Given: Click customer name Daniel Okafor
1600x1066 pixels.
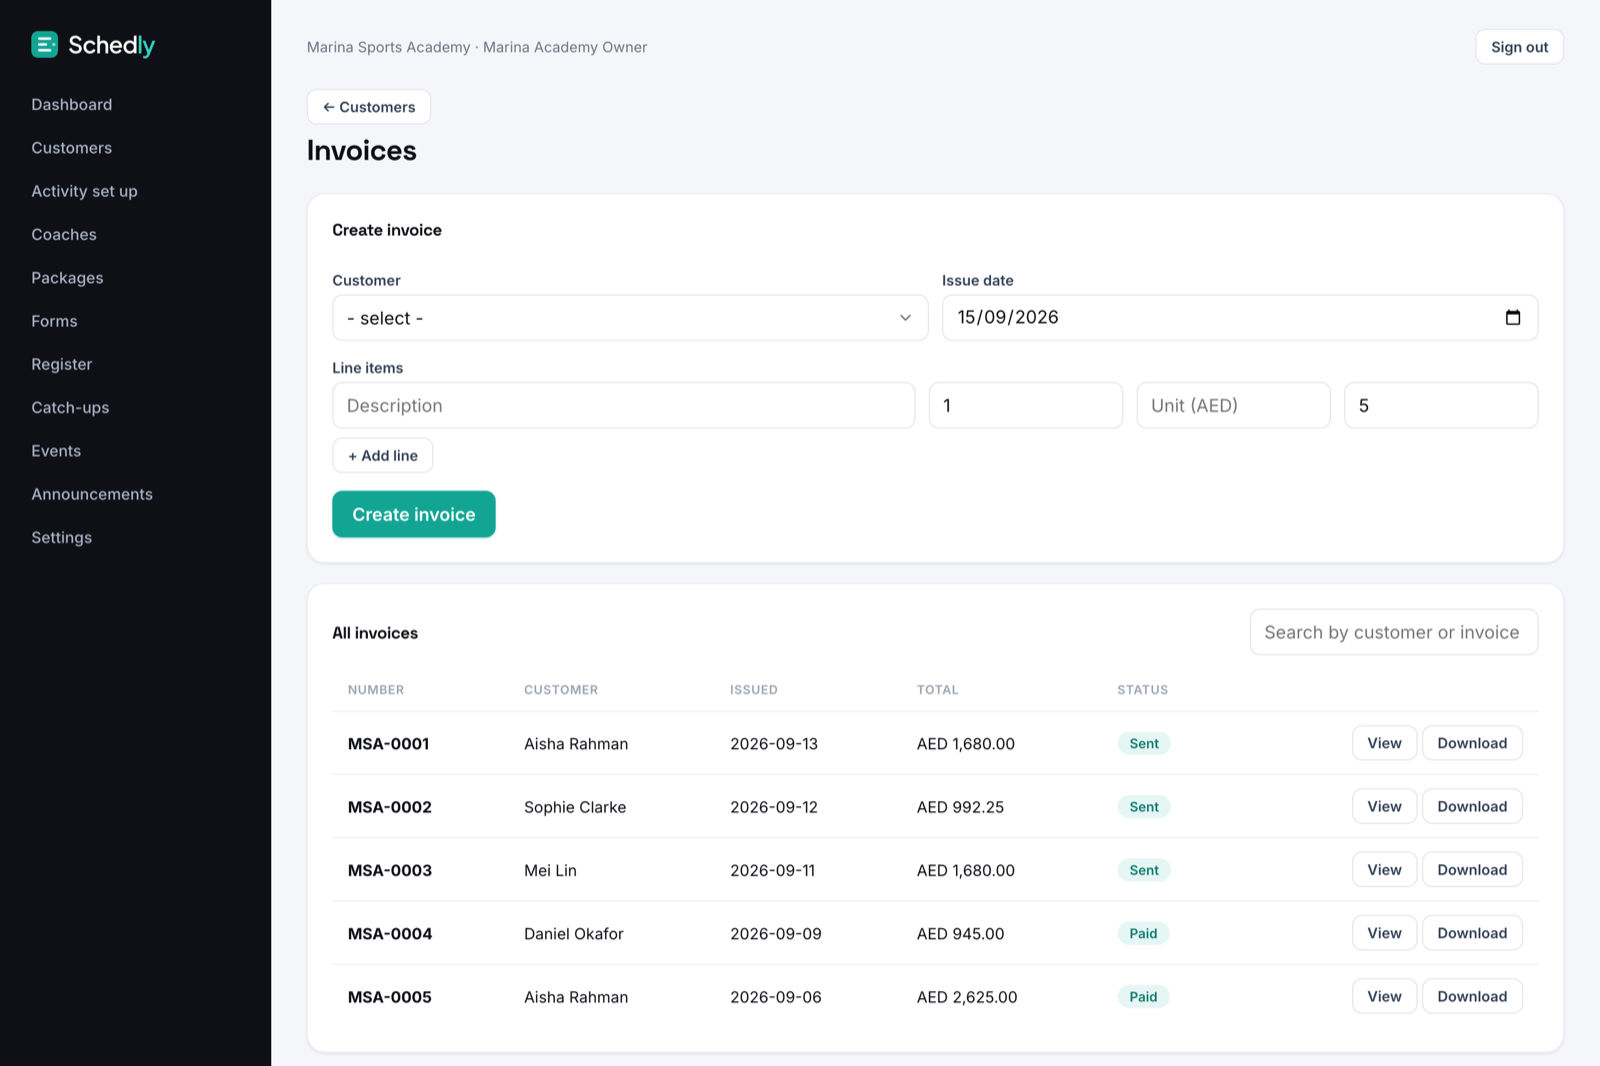Looking at the screenshot, I should (574, 934).
